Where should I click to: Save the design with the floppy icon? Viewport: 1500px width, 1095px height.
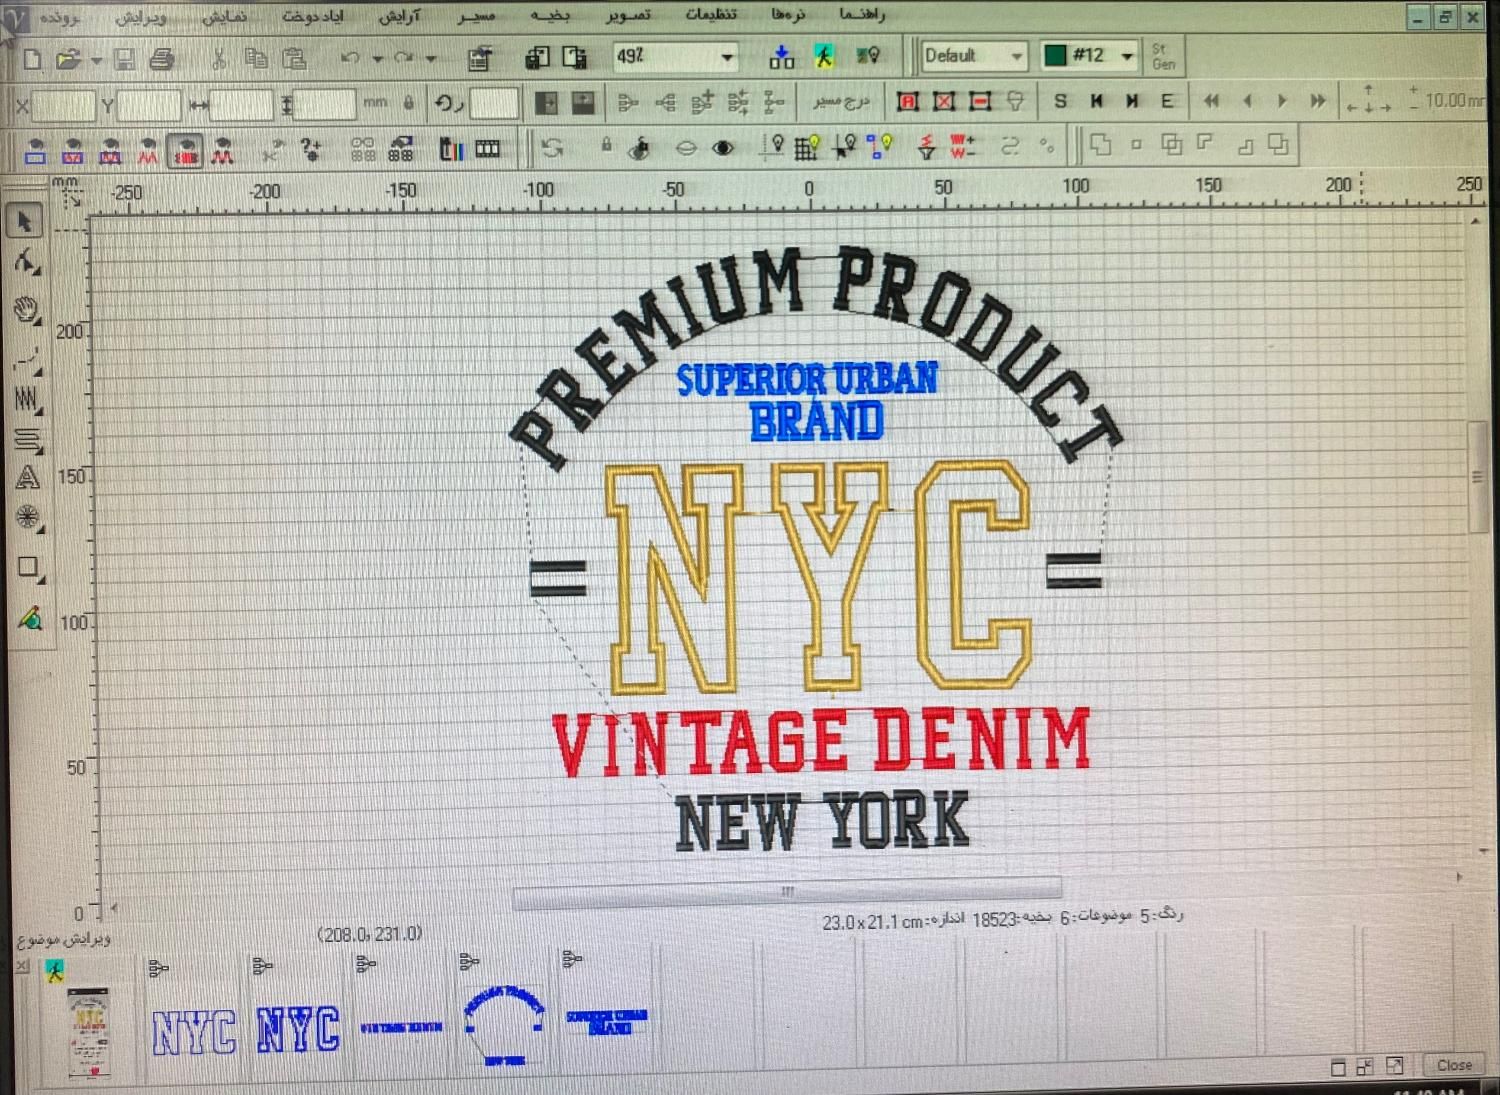[124, 60]
